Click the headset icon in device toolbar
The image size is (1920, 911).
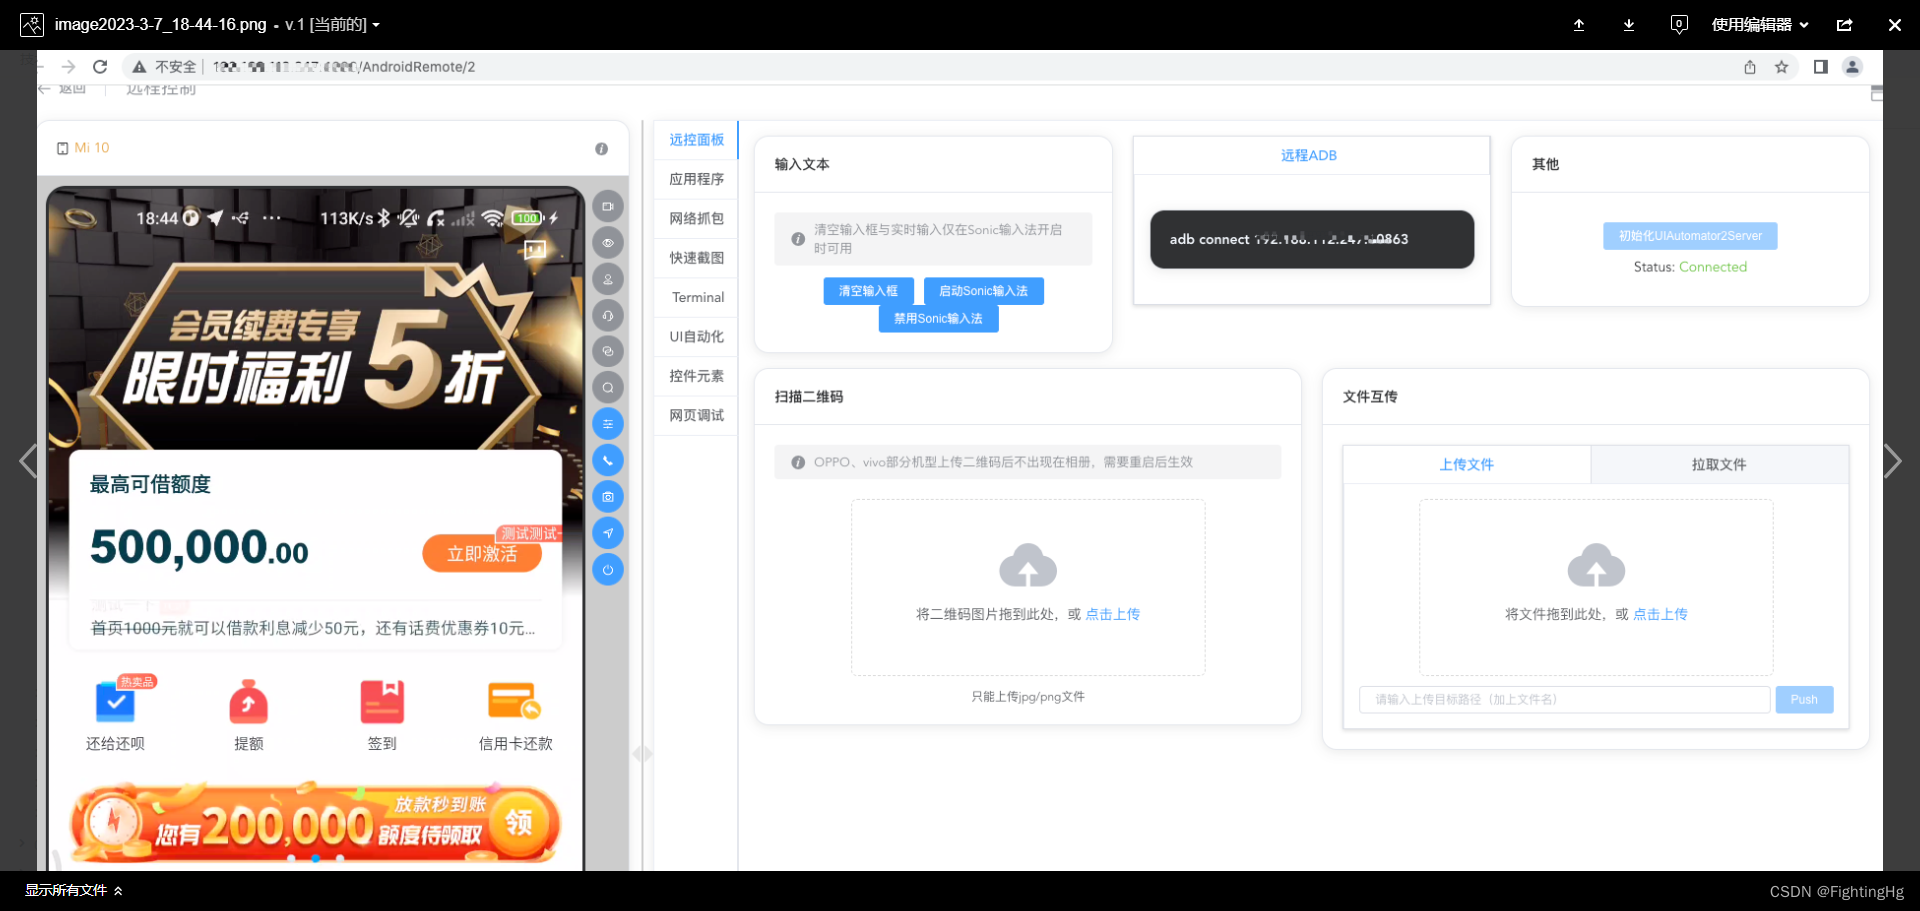(x=608, y=315)
